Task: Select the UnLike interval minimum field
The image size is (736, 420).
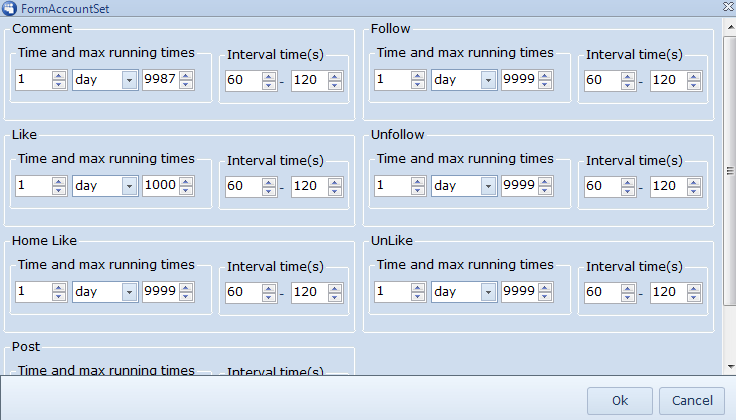Action: point(601,292)
